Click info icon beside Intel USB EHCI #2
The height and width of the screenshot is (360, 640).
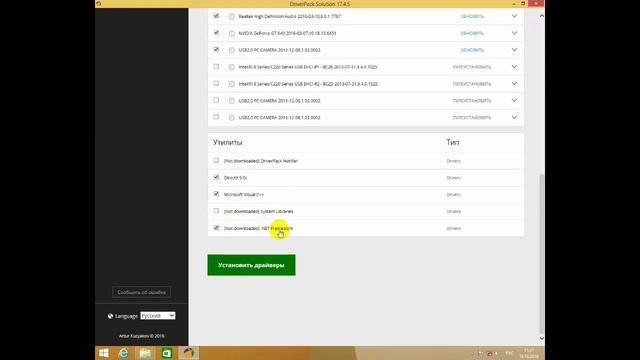tap(231, 84)
